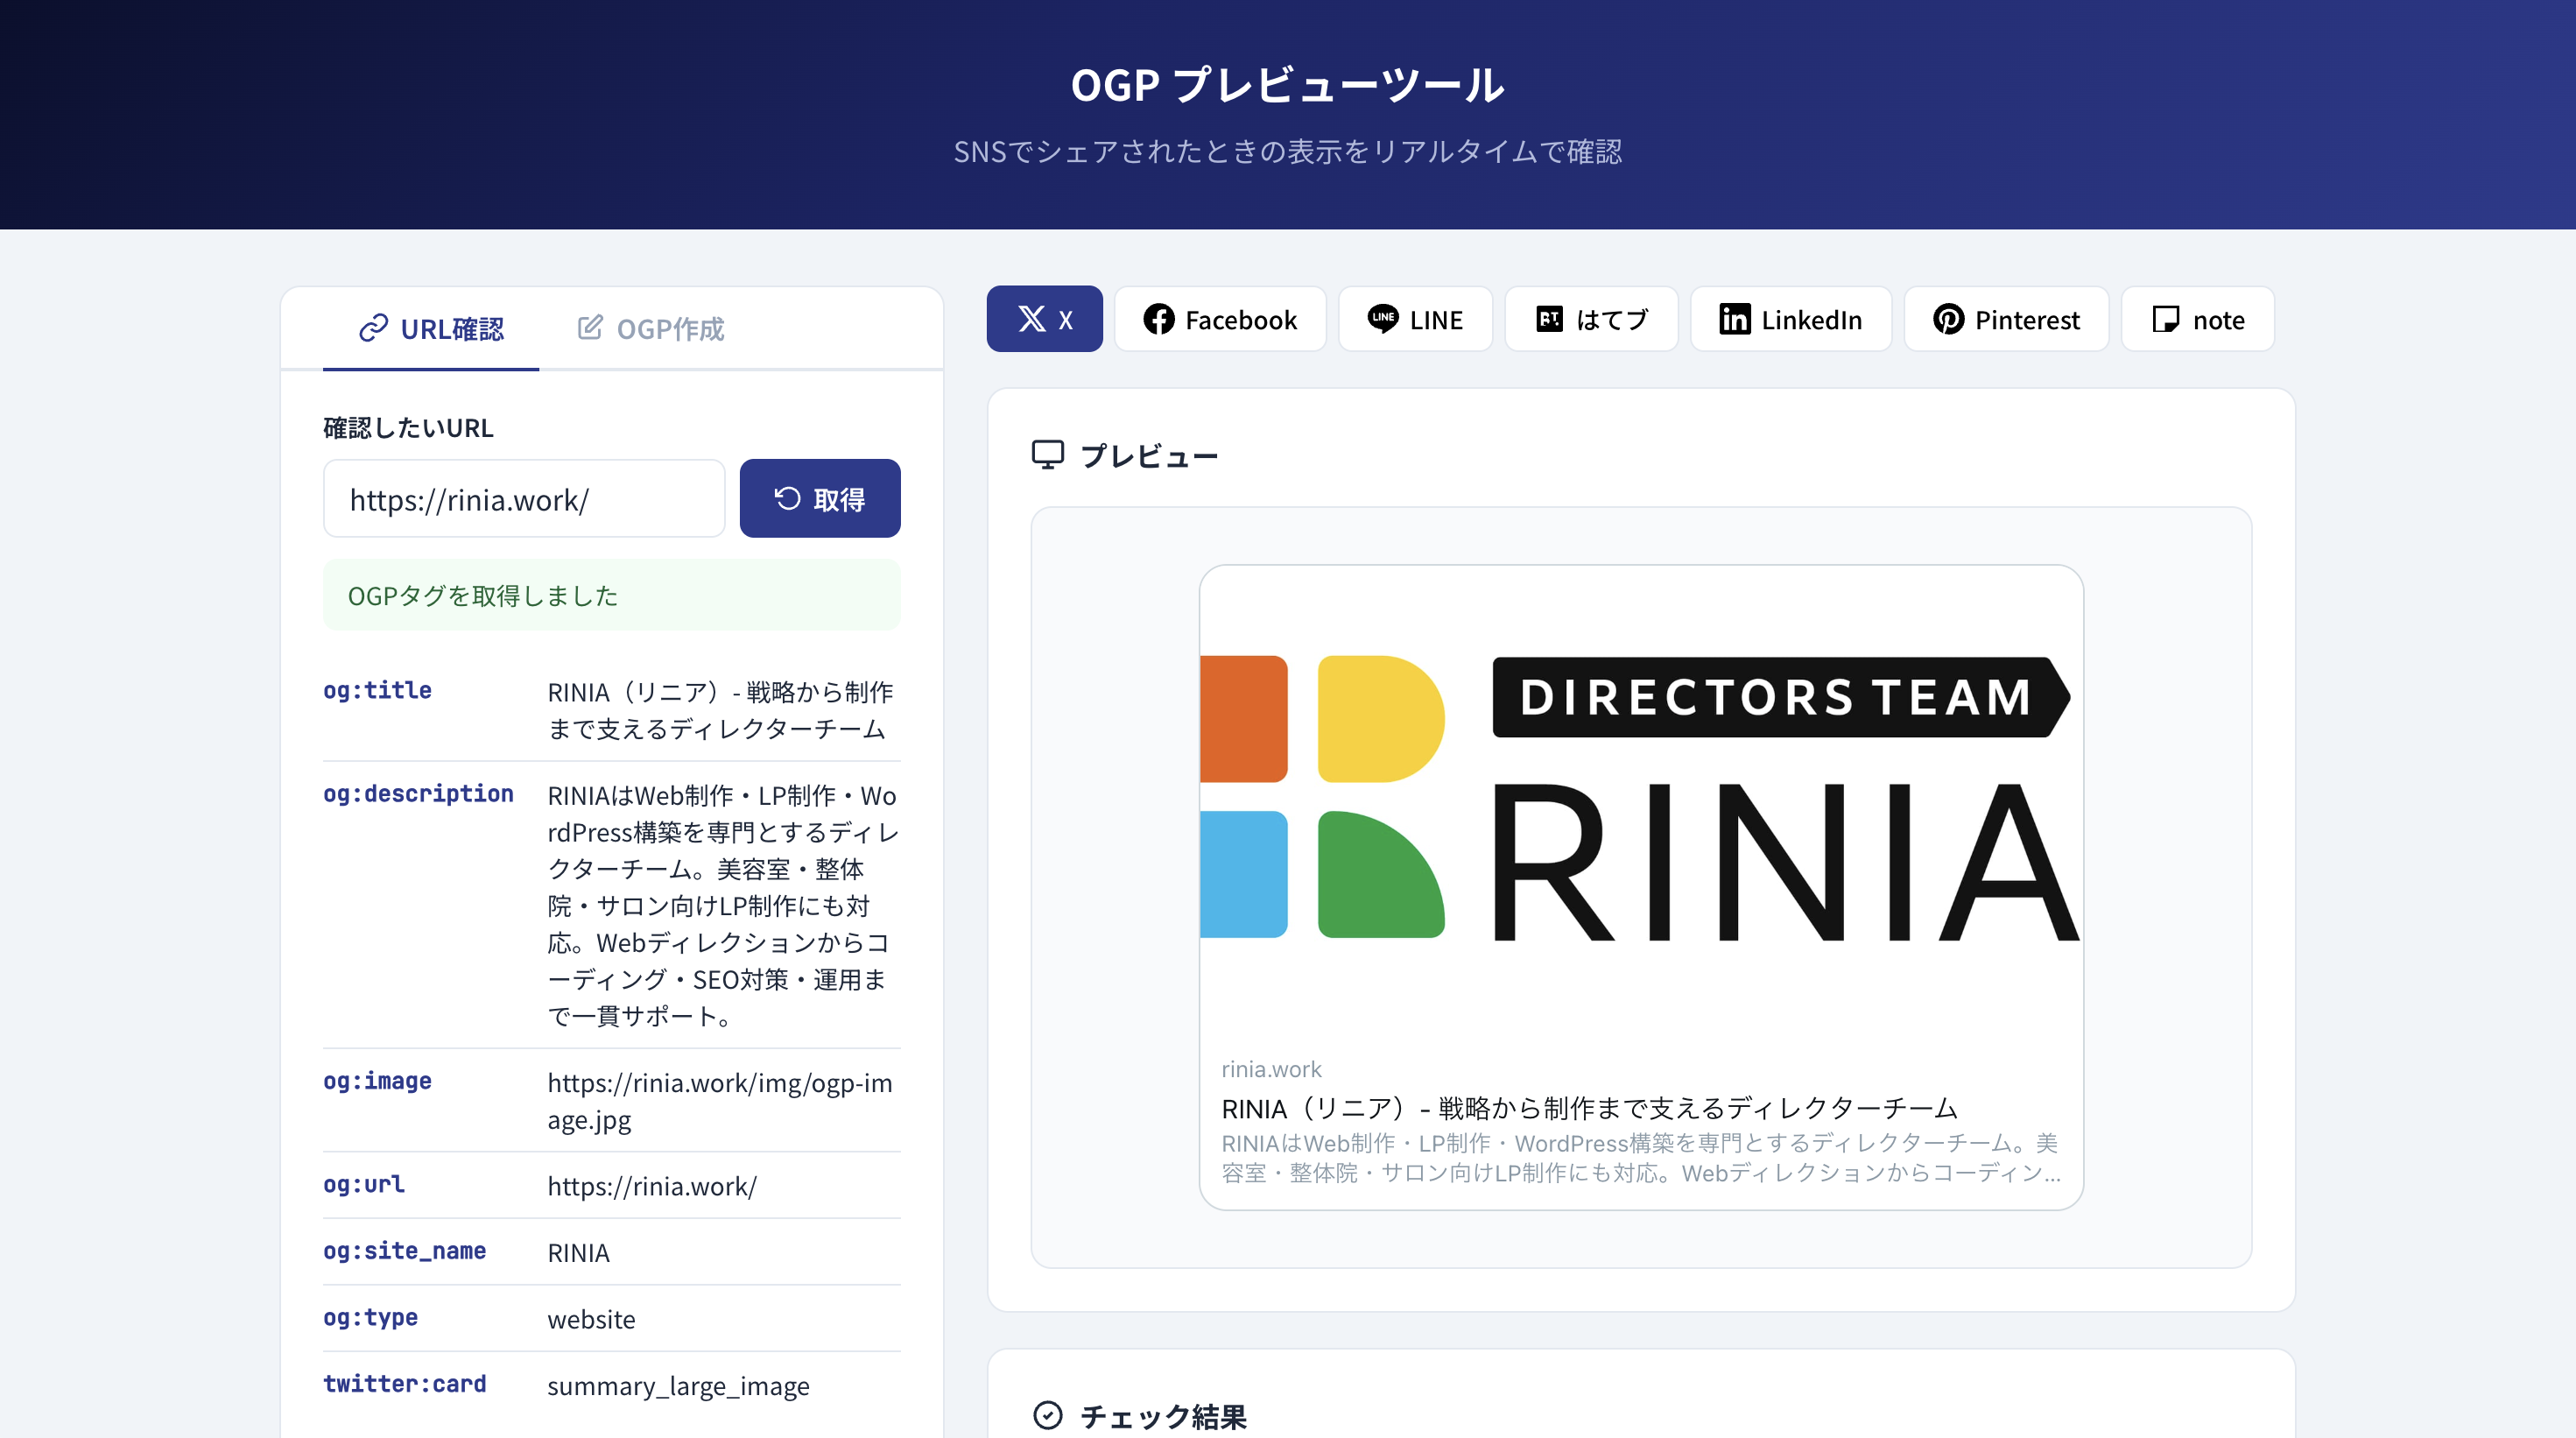Click the og:title value text

pyautogui.click(x=720, y=710)
